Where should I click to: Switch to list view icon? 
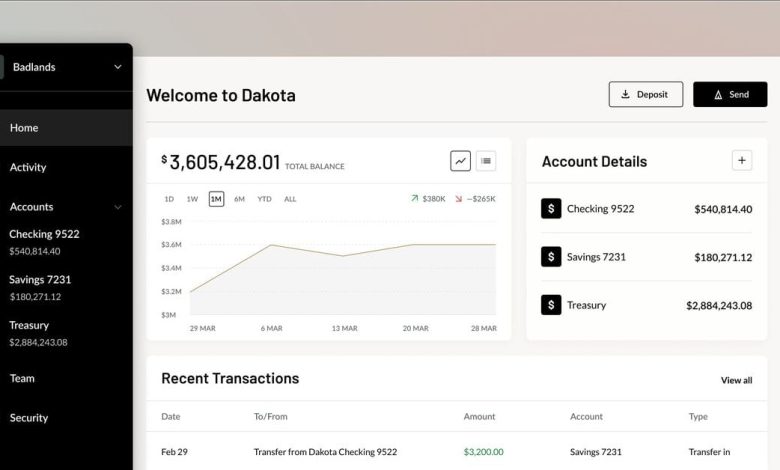[486, 161]
